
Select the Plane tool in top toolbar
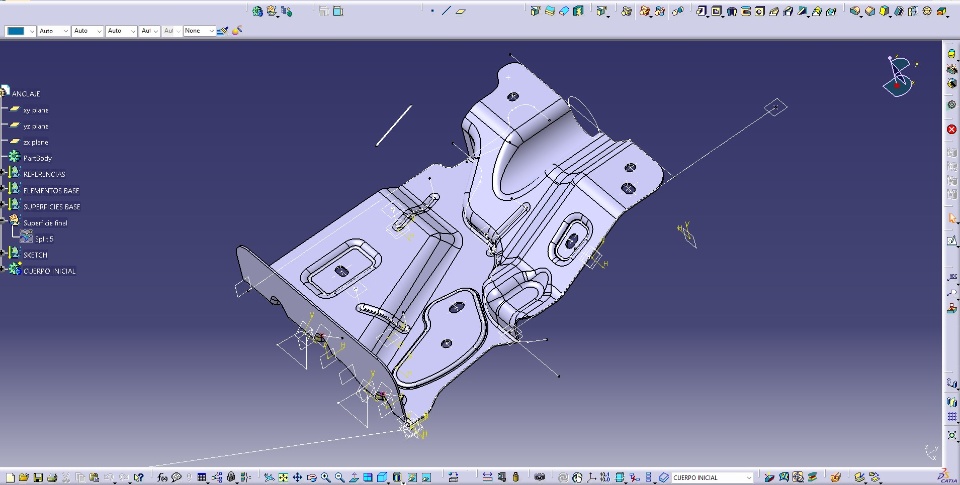460,10
